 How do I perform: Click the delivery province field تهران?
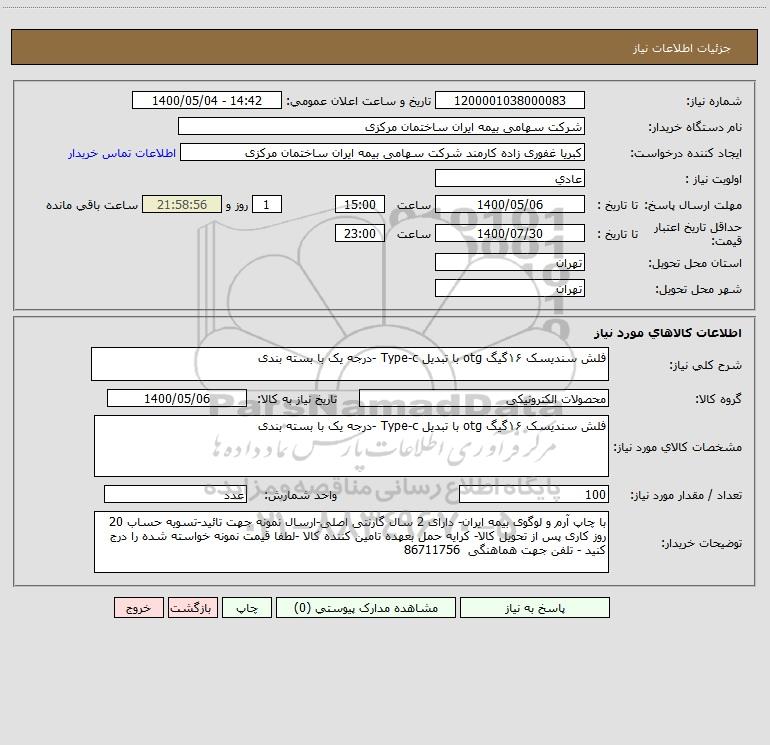pyautogui.click(x=510, y=263)
